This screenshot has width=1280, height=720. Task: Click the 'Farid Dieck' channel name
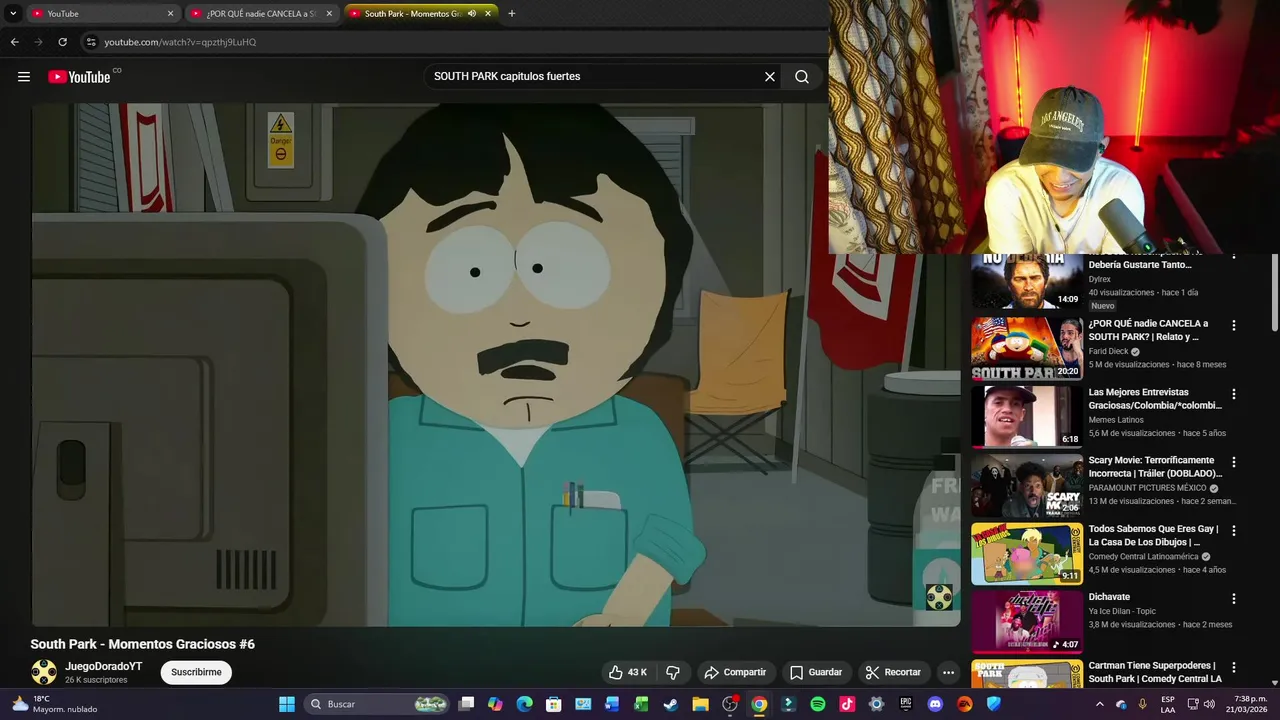(1108, 352)
